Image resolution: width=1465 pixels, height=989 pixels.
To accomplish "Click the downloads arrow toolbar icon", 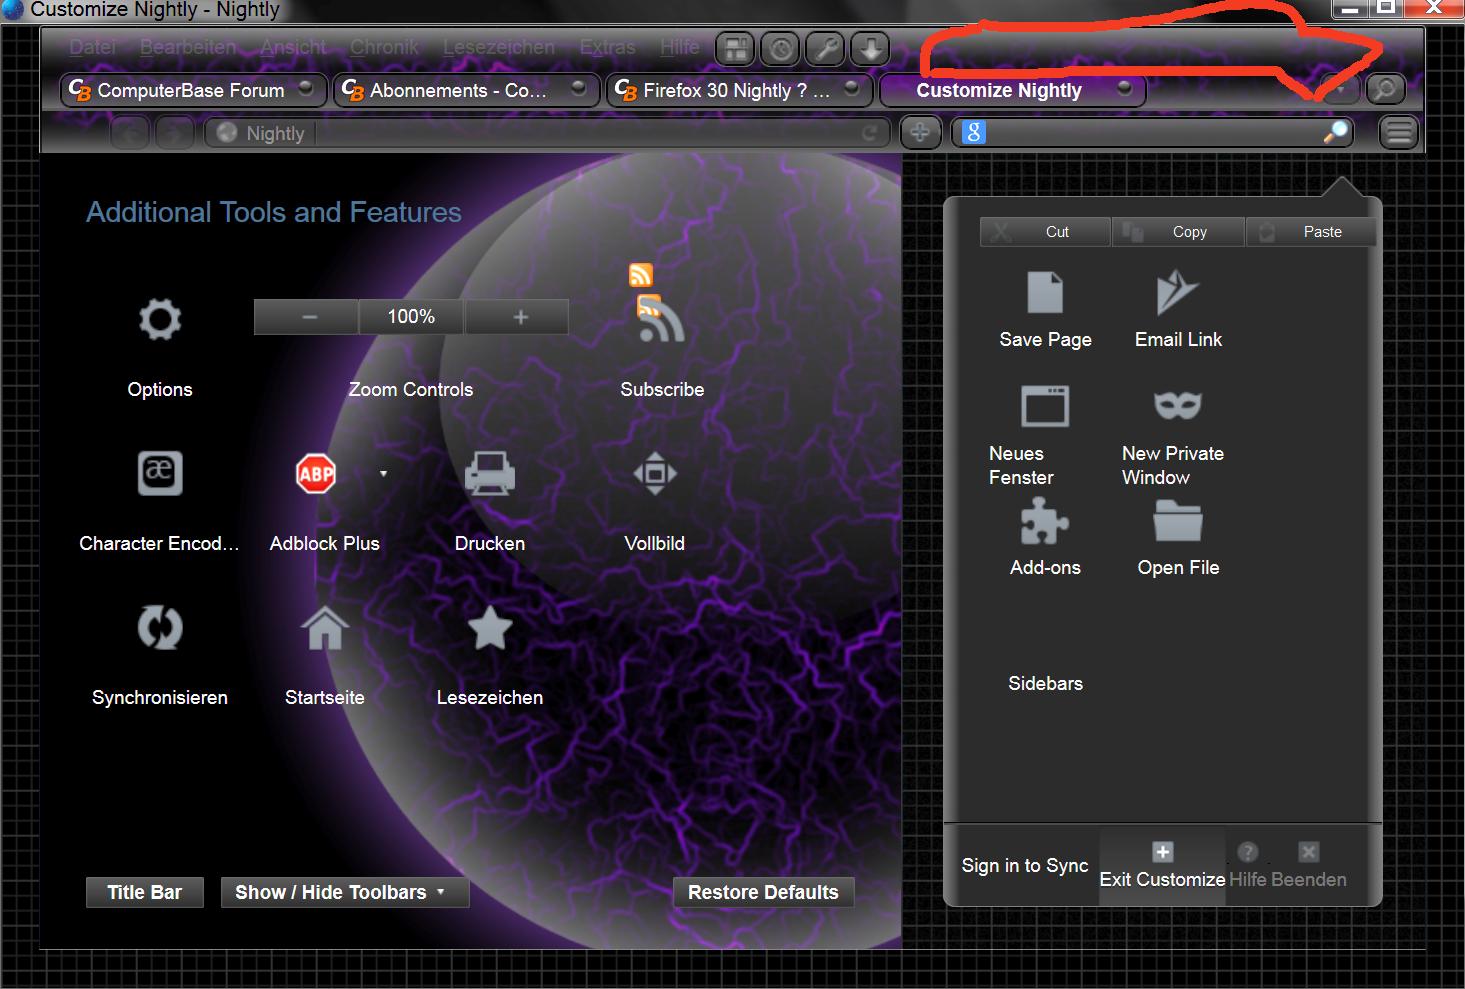I will (x=871, y=48).
